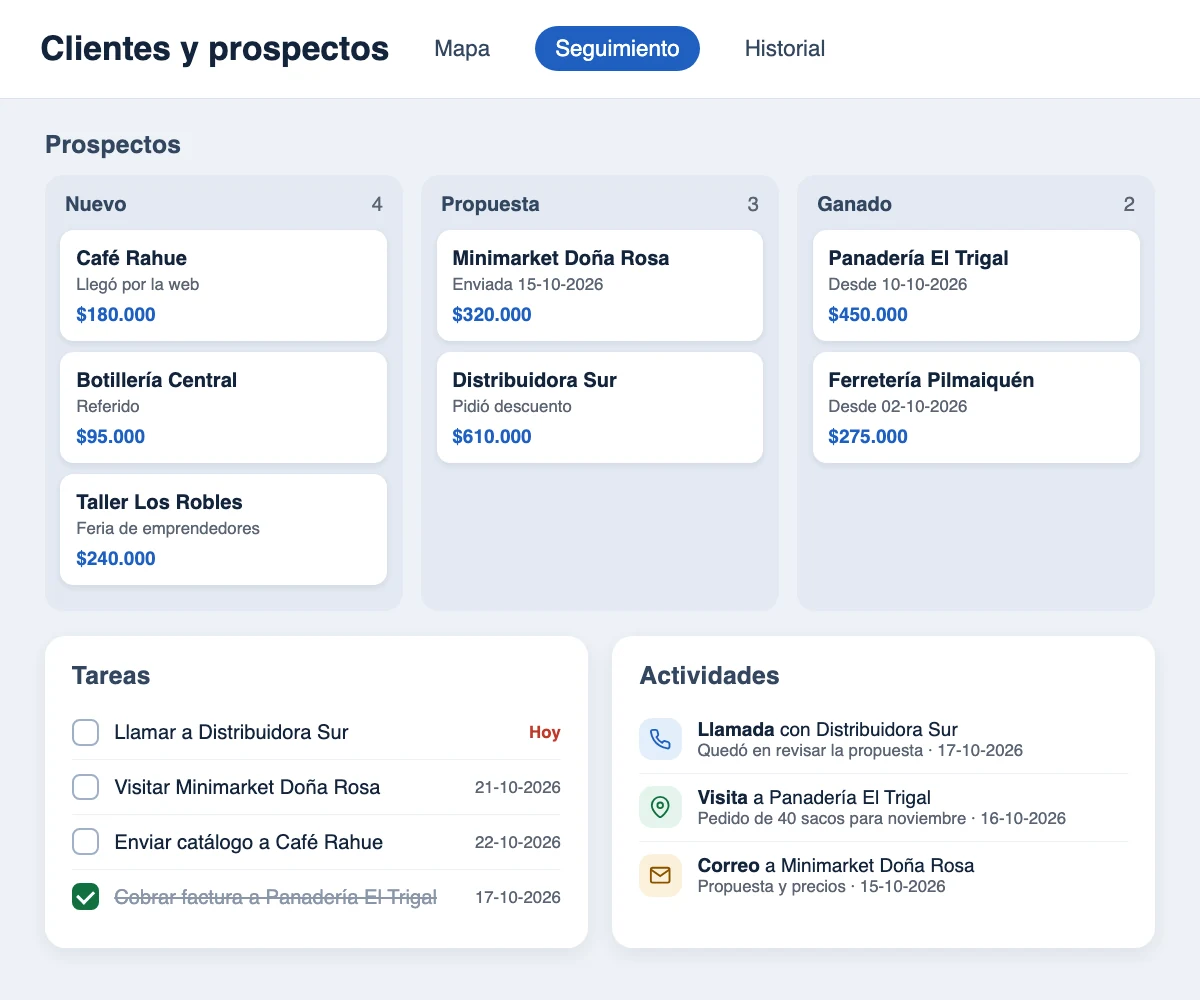This screenshot has height=1000, width=1200.
Task: Open the Minimarket Doña Rosa proposal card
Action: pyautogui.click(x=600, y=286)
